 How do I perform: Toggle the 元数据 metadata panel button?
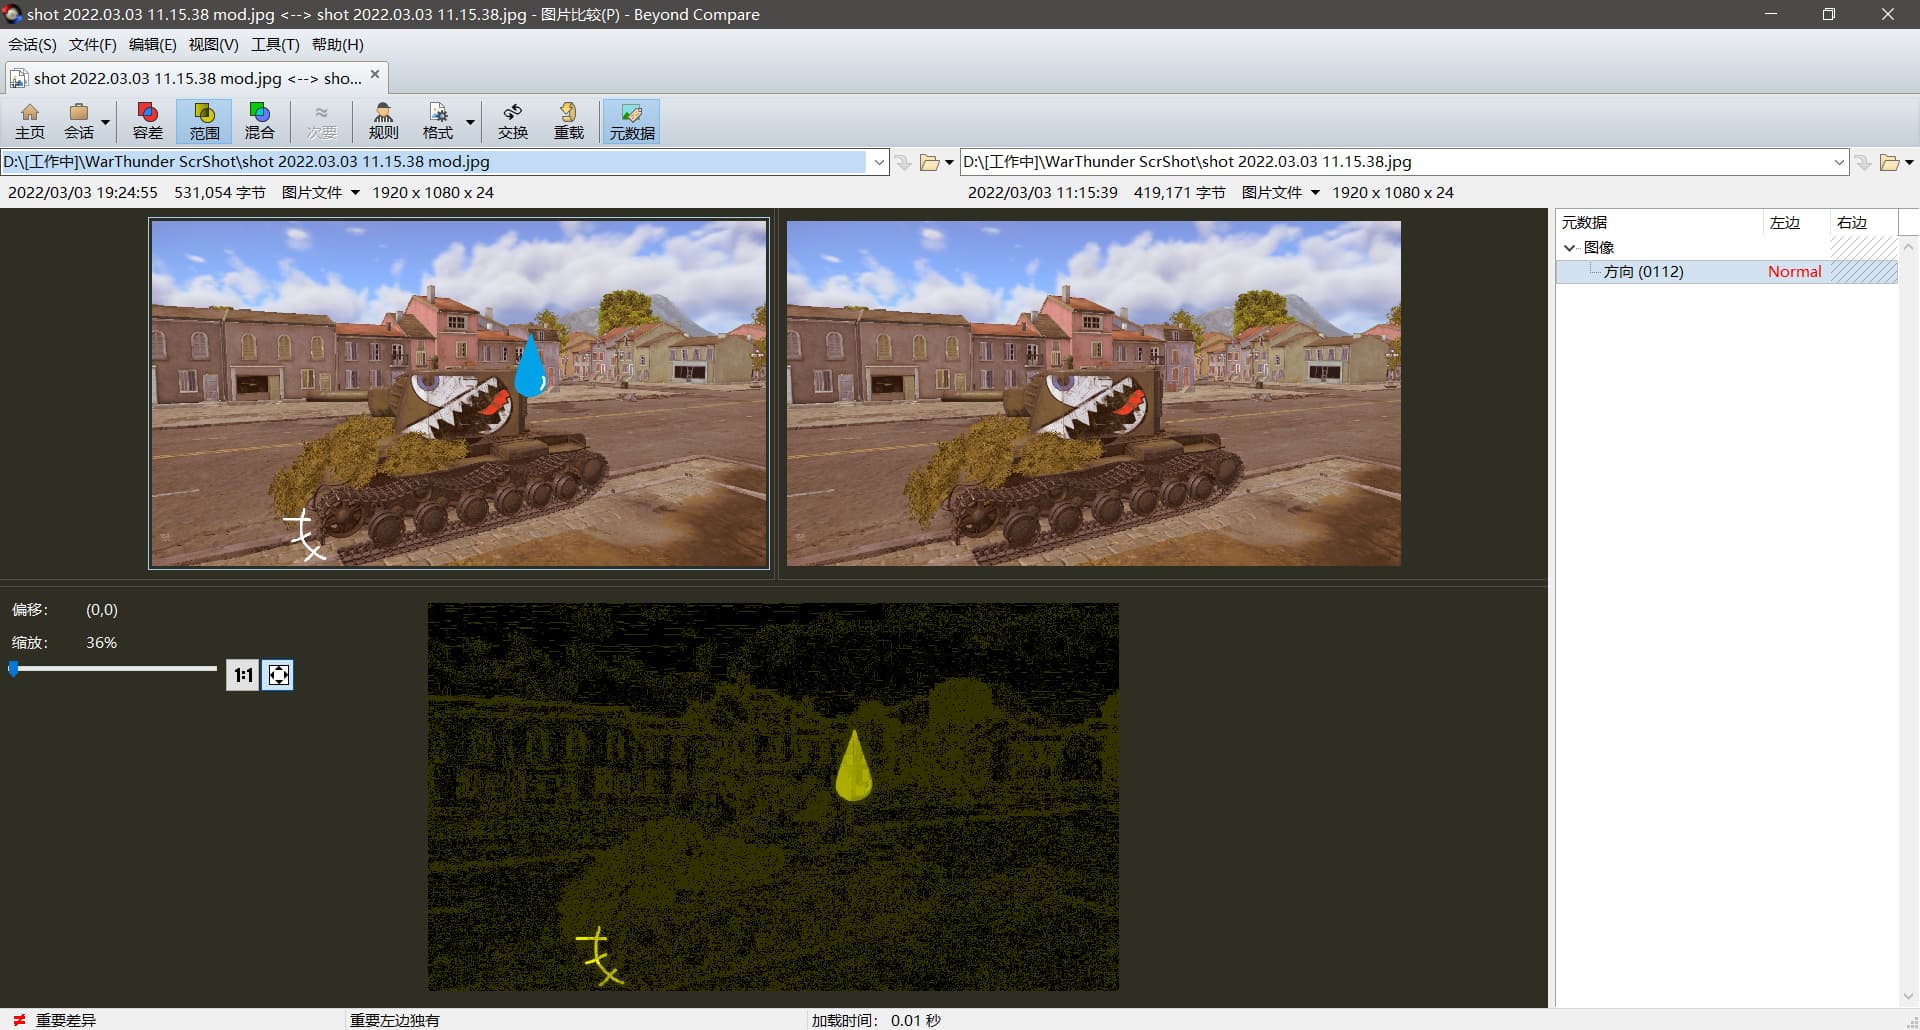point(631,121)
